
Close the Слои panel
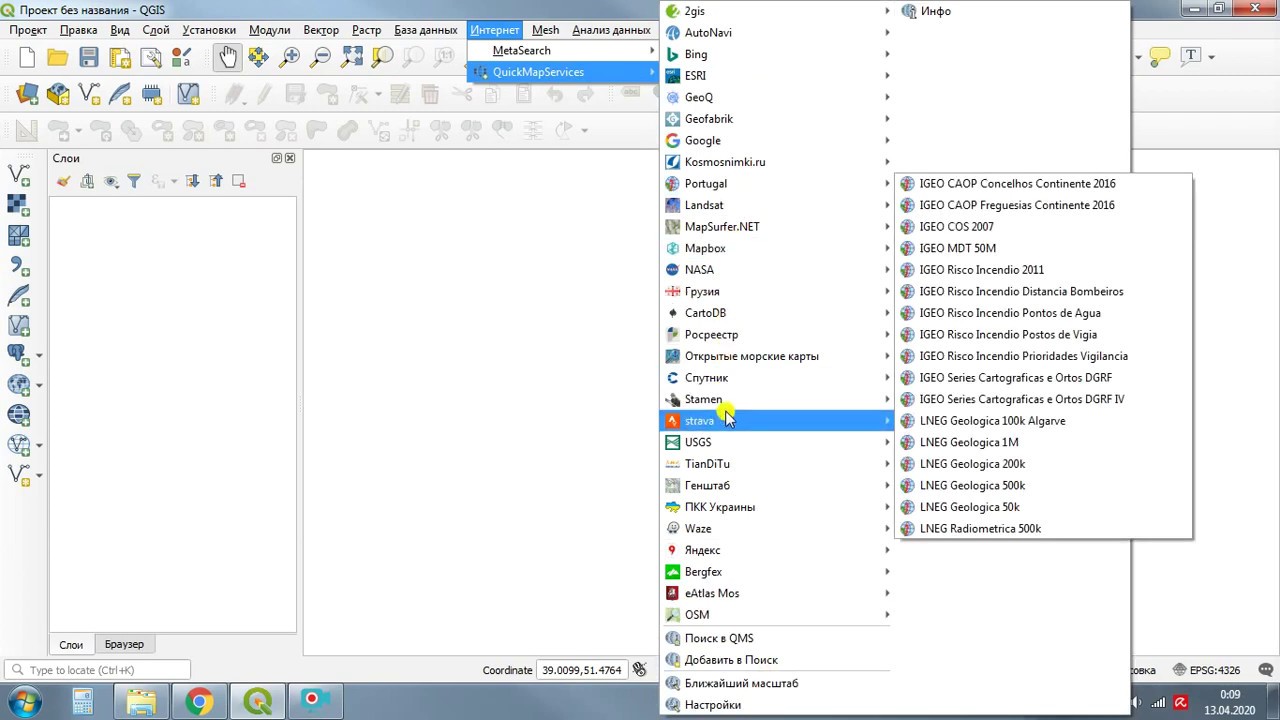(290, 158)
